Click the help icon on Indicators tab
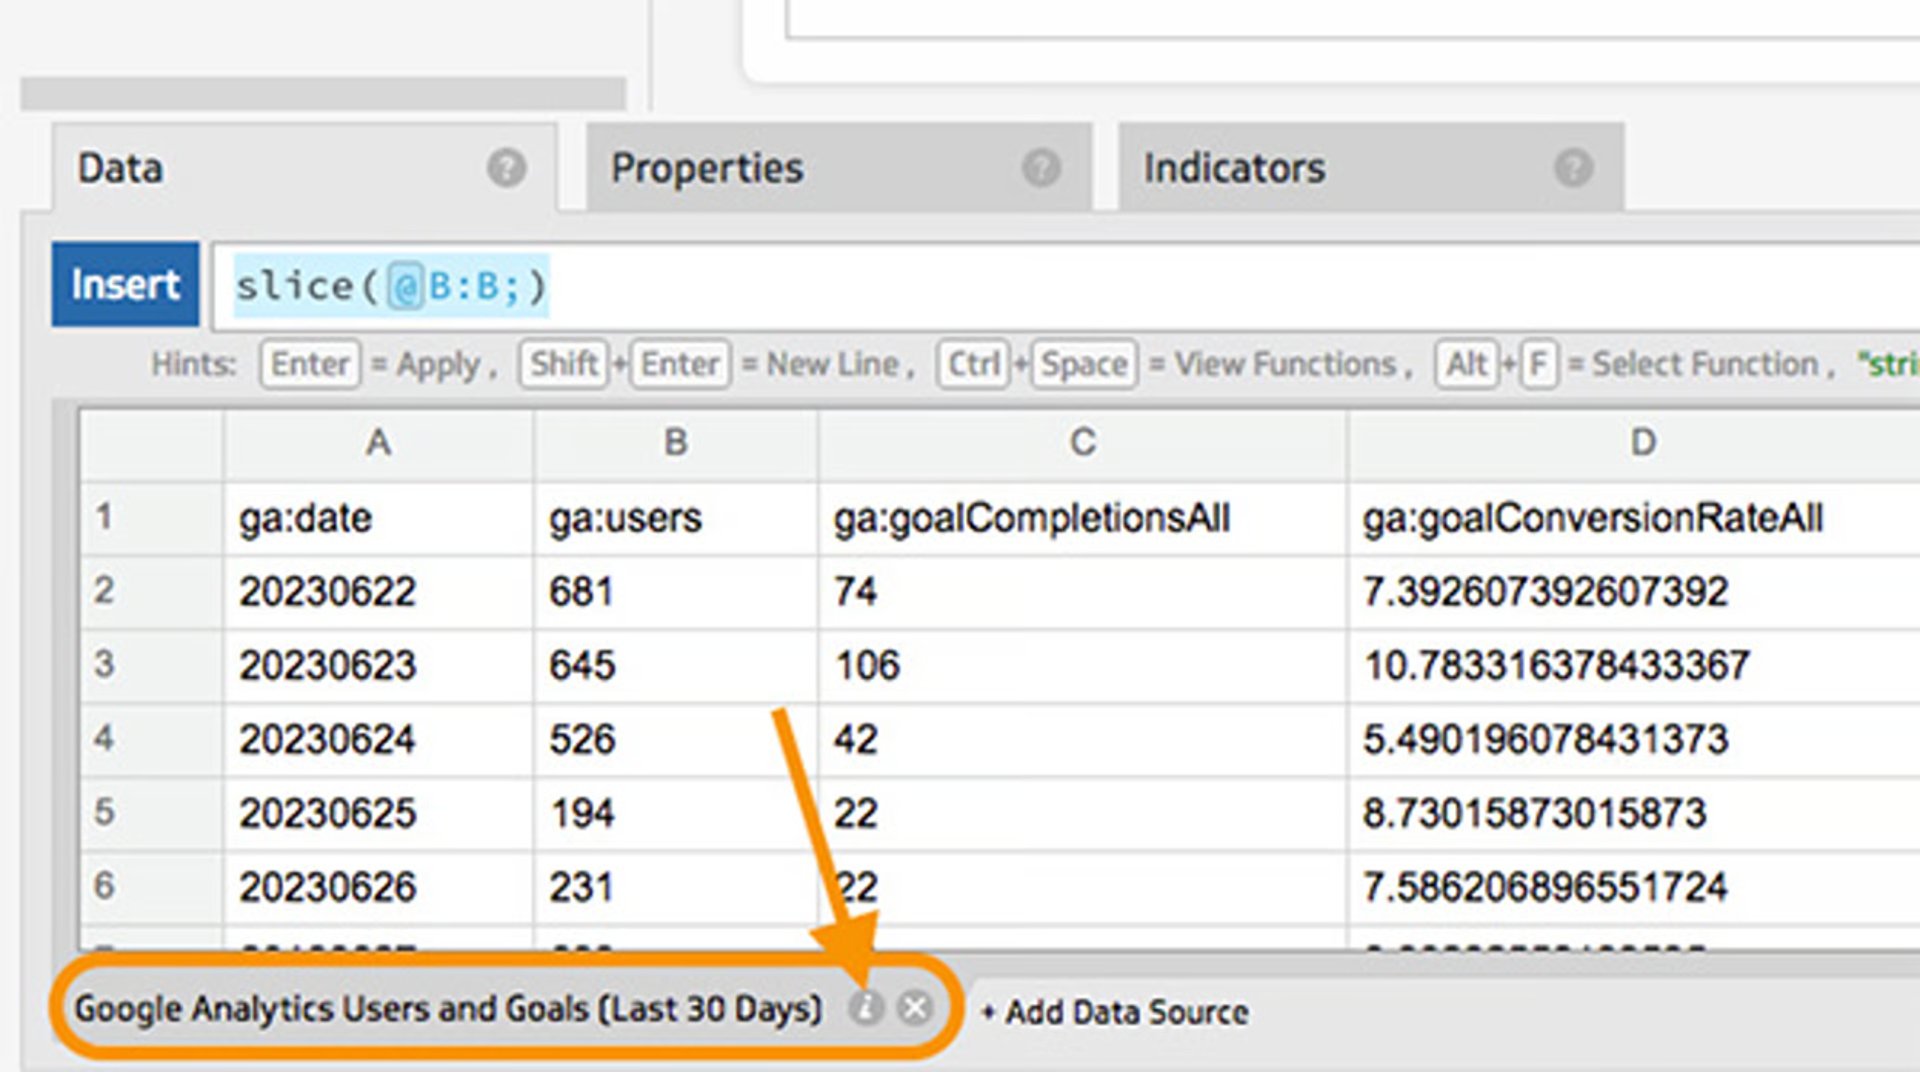Viewport: 1920px width, 1072px height. click(x=1573, y=168)
